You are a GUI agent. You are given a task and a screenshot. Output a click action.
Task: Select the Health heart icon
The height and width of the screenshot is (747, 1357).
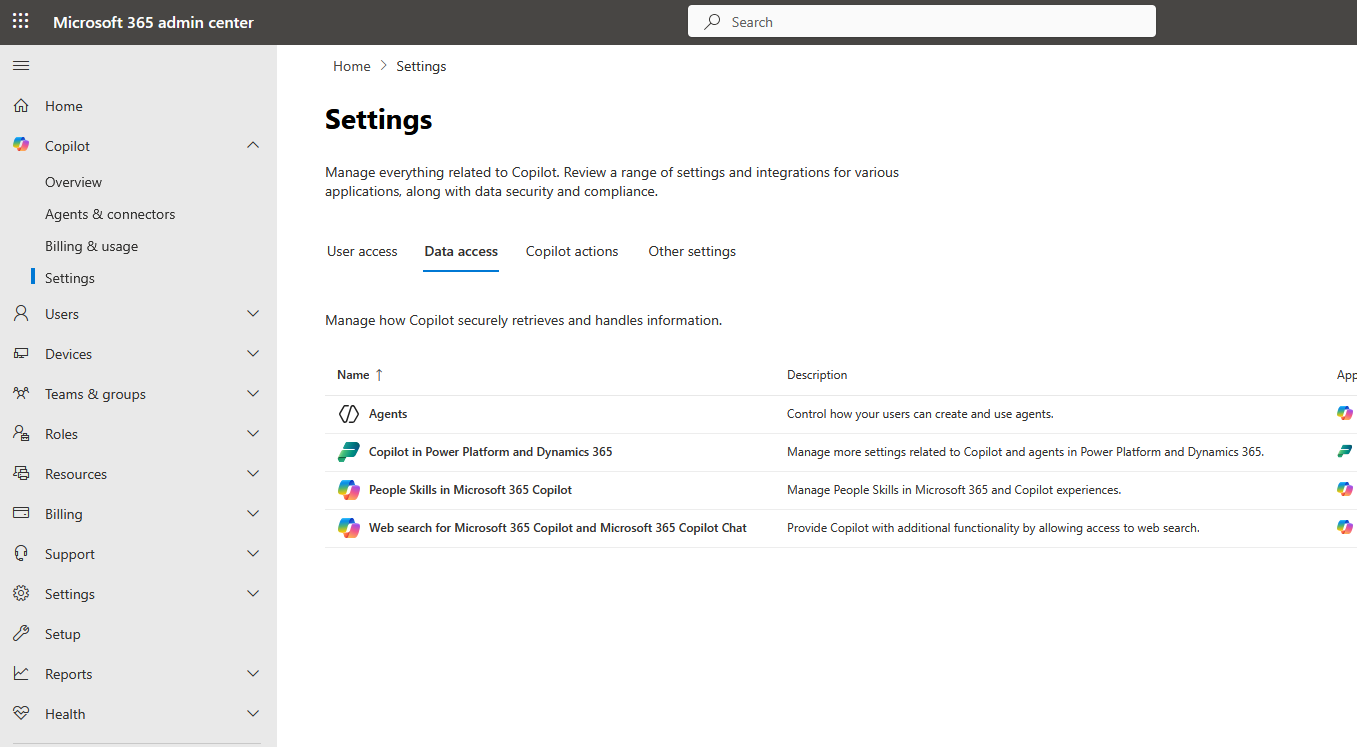pyautogui.click(x=20, y=713)
